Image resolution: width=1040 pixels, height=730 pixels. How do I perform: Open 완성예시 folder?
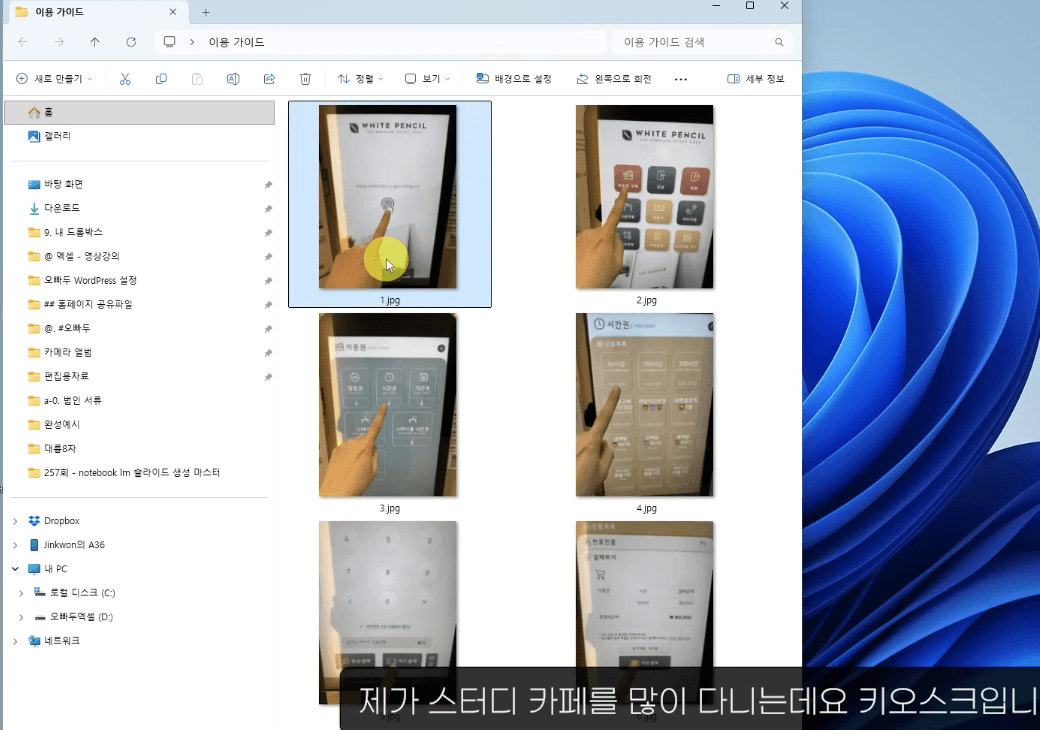coord(62,424)
